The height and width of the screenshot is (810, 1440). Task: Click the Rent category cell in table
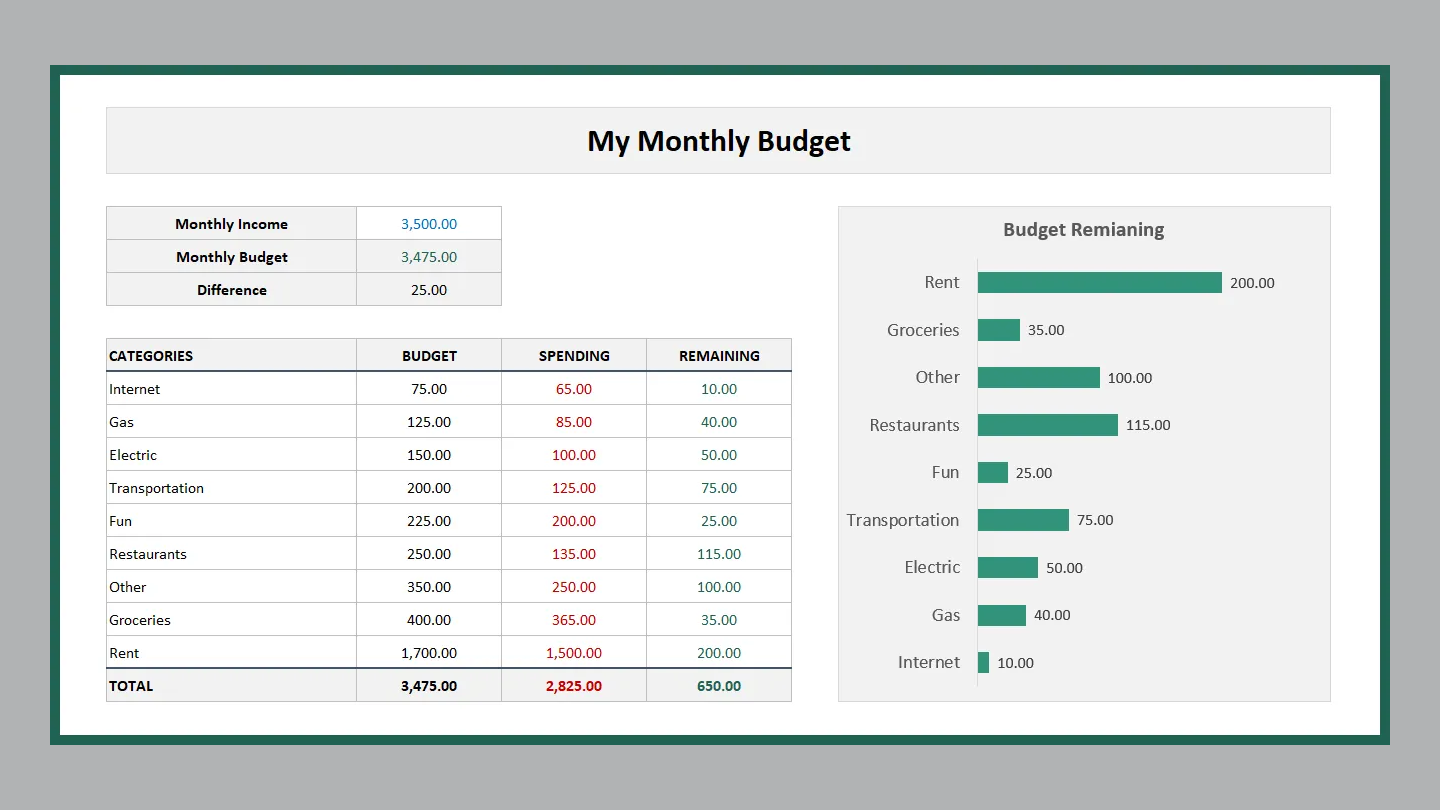[231, 653]
